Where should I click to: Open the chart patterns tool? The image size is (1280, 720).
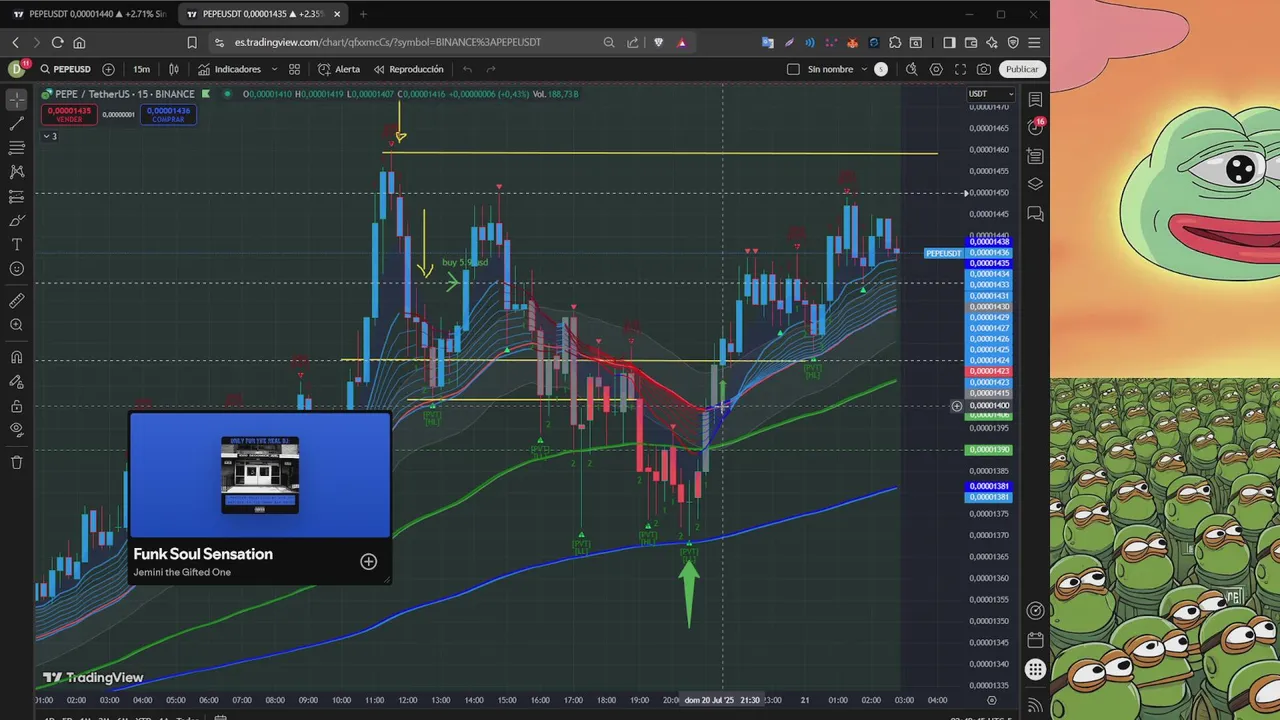click(17, 172)
